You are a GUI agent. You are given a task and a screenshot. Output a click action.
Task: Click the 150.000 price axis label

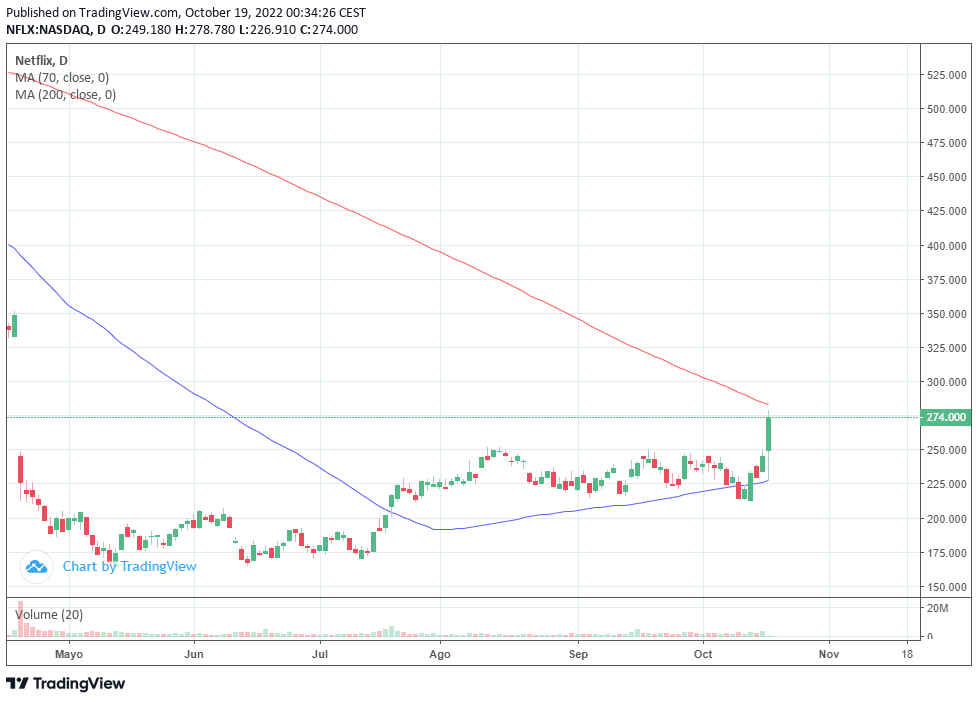(946, 587)
